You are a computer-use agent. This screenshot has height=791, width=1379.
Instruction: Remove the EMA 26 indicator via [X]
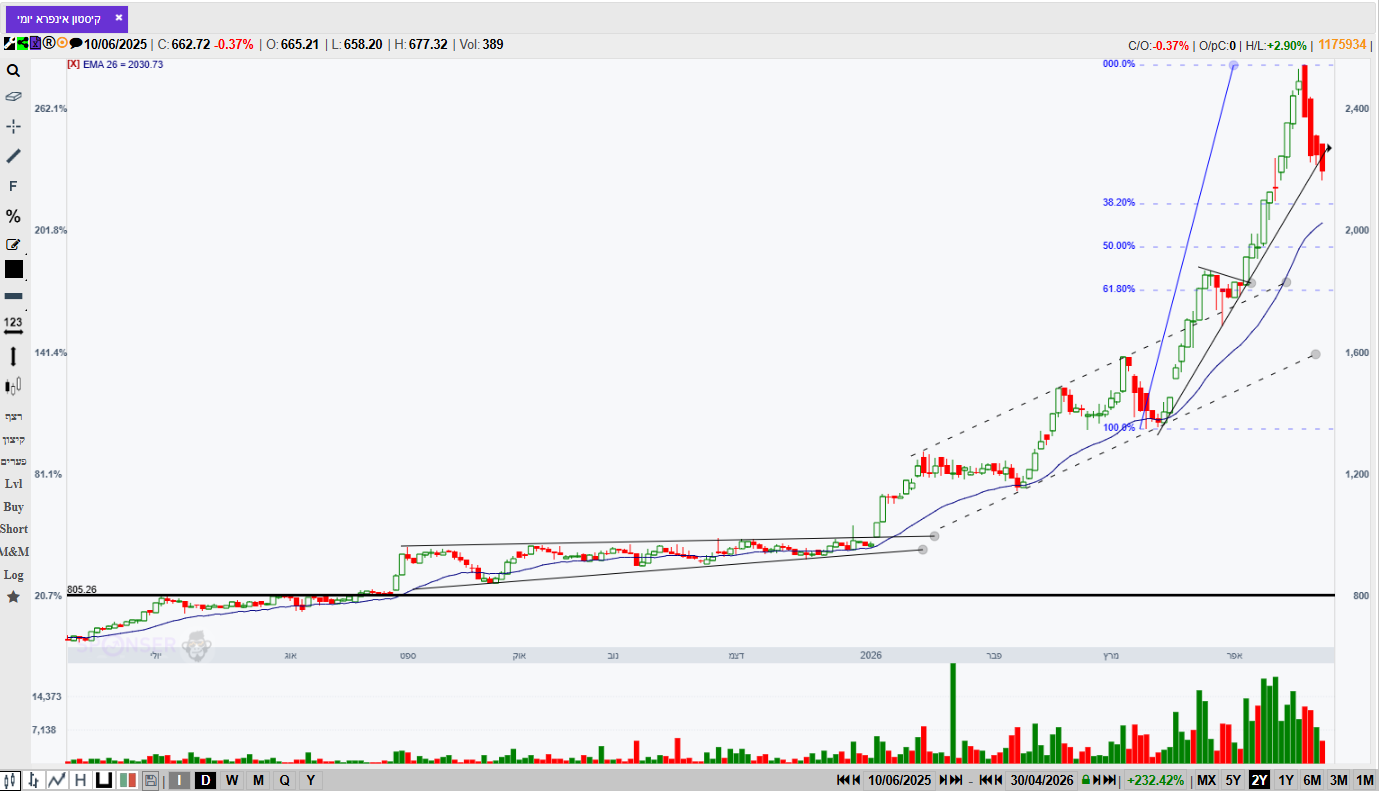pos(73,64)
